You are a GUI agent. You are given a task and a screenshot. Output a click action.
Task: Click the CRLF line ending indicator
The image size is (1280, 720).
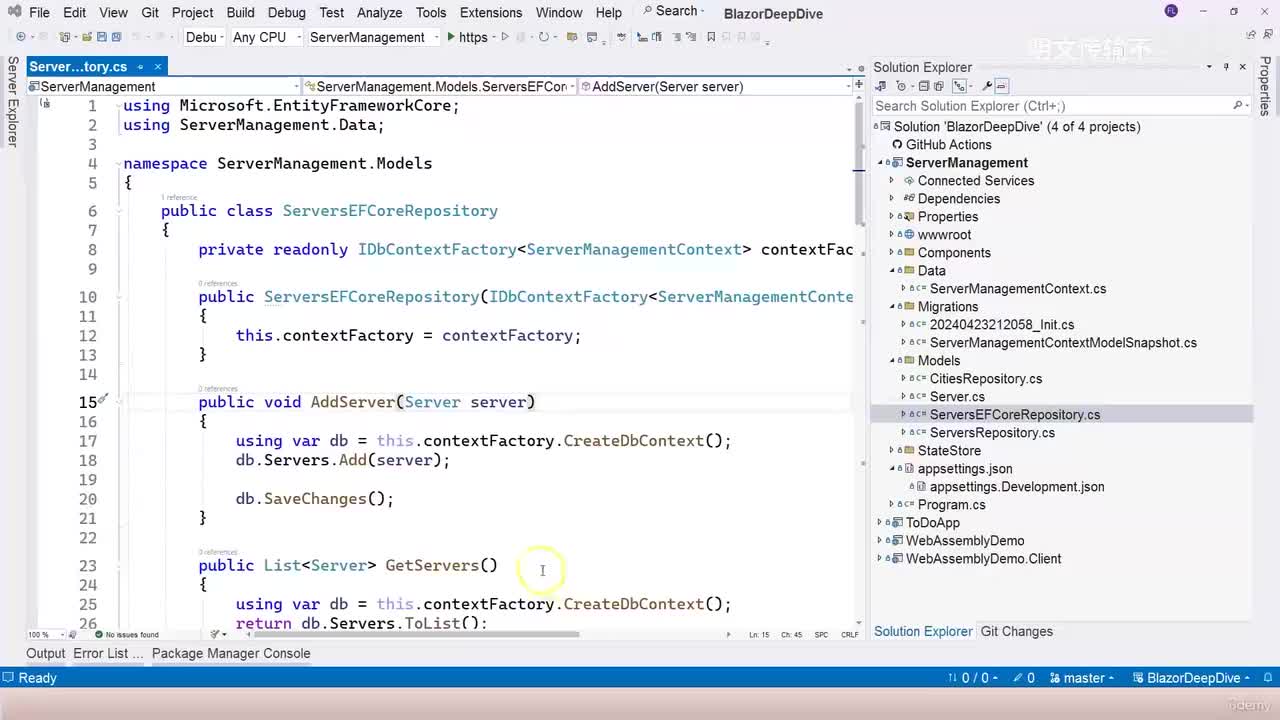tap(850, 634)
